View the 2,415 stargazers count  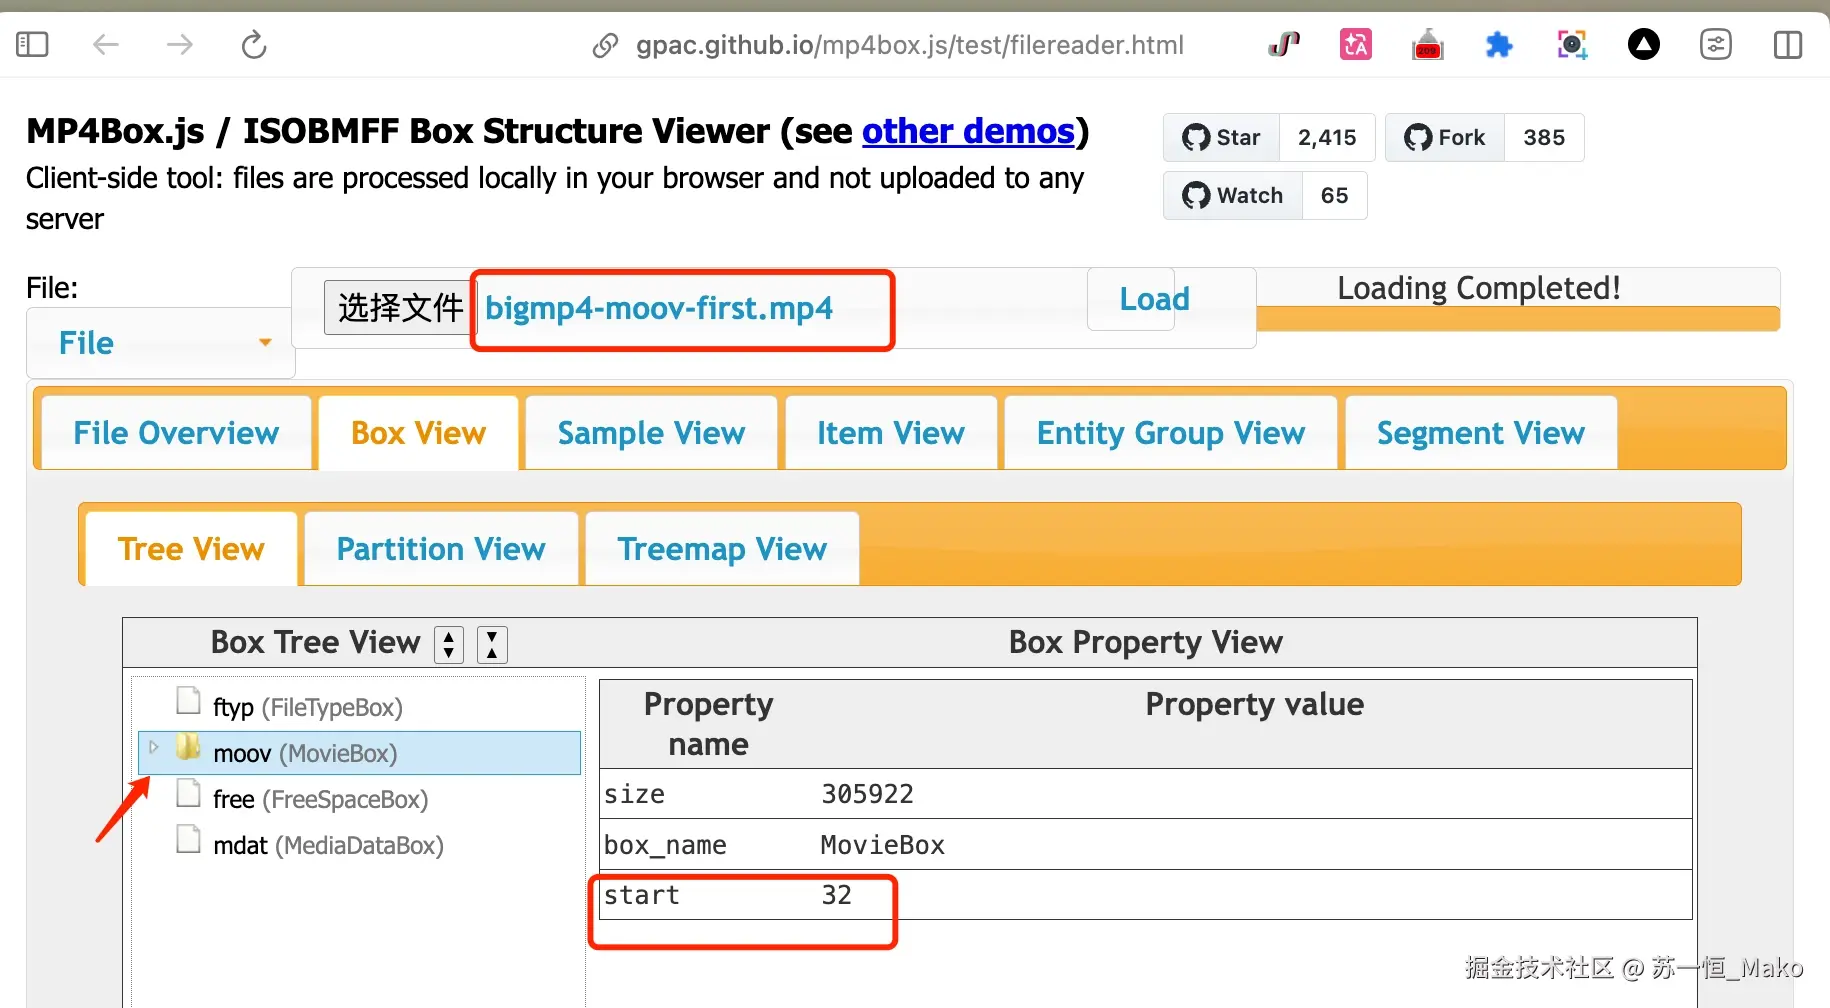click(x=1327, y=137)
